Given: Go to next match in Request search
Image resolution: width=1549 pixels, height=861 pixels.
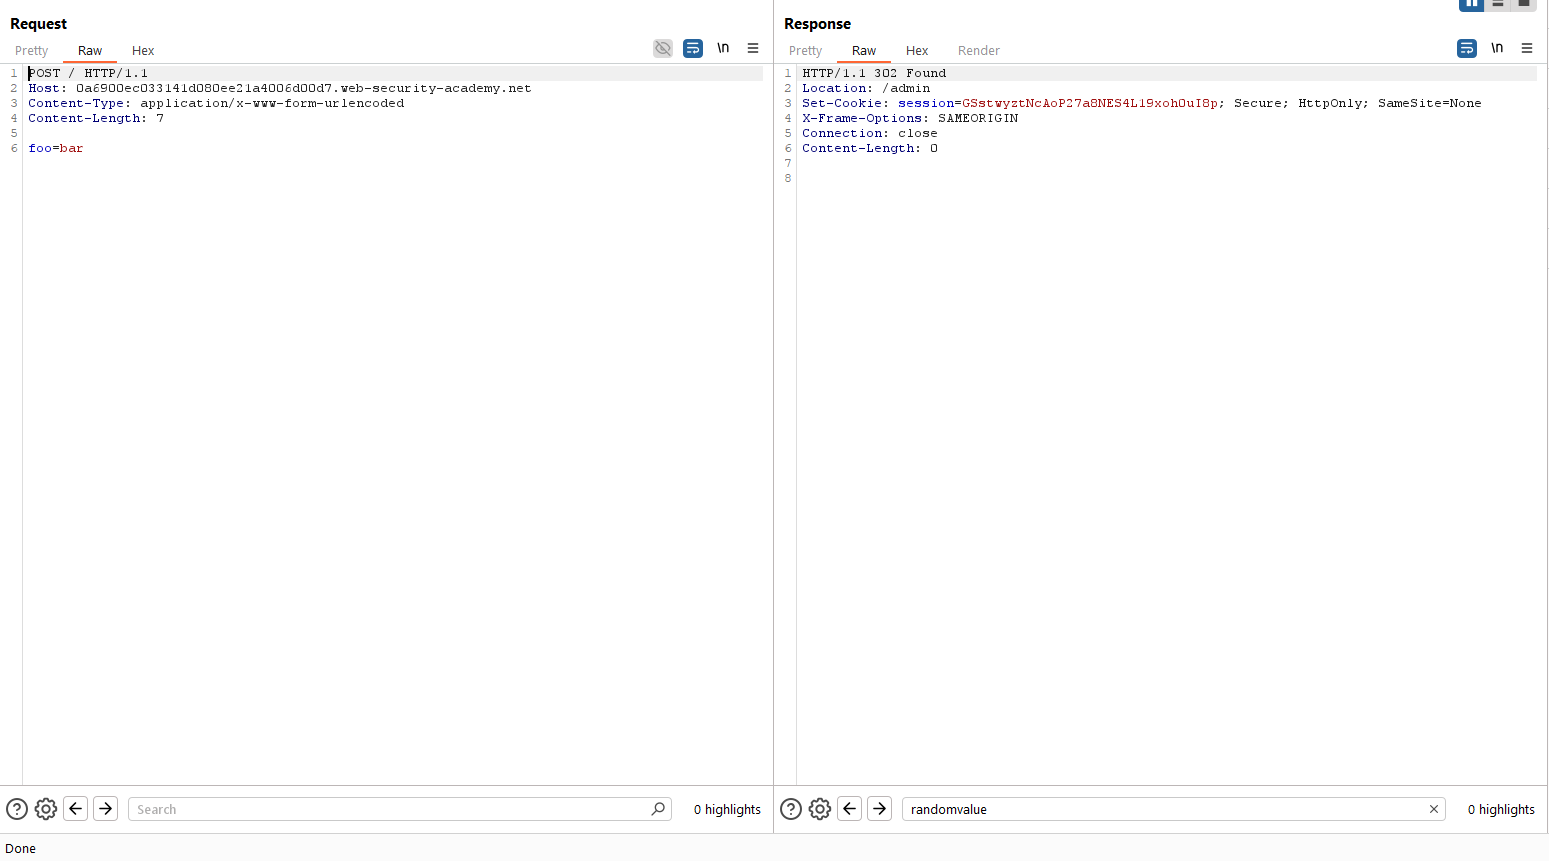Looking at the screenshot, I should [x=105, y=809].
